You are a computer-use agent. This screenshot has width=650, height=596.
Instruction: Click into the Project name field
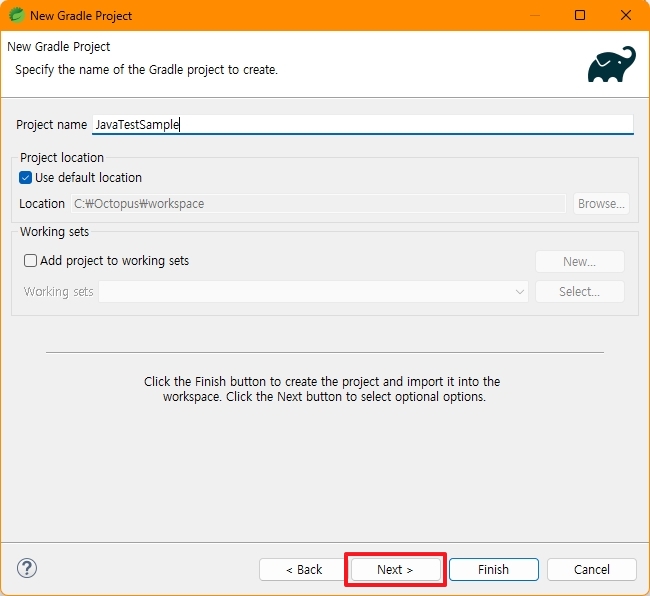coord(363,124)
